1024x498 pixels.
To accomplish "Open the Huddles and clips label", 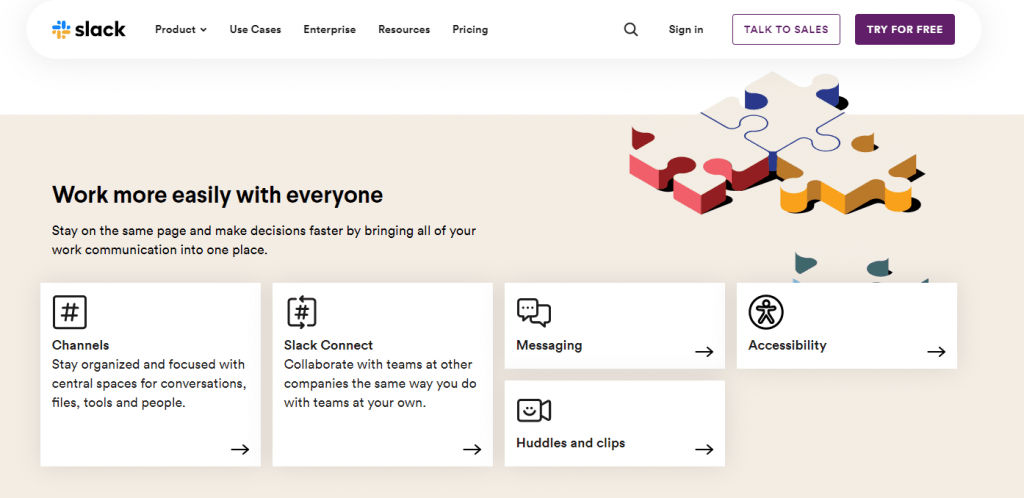I will [x=571, y=443].
